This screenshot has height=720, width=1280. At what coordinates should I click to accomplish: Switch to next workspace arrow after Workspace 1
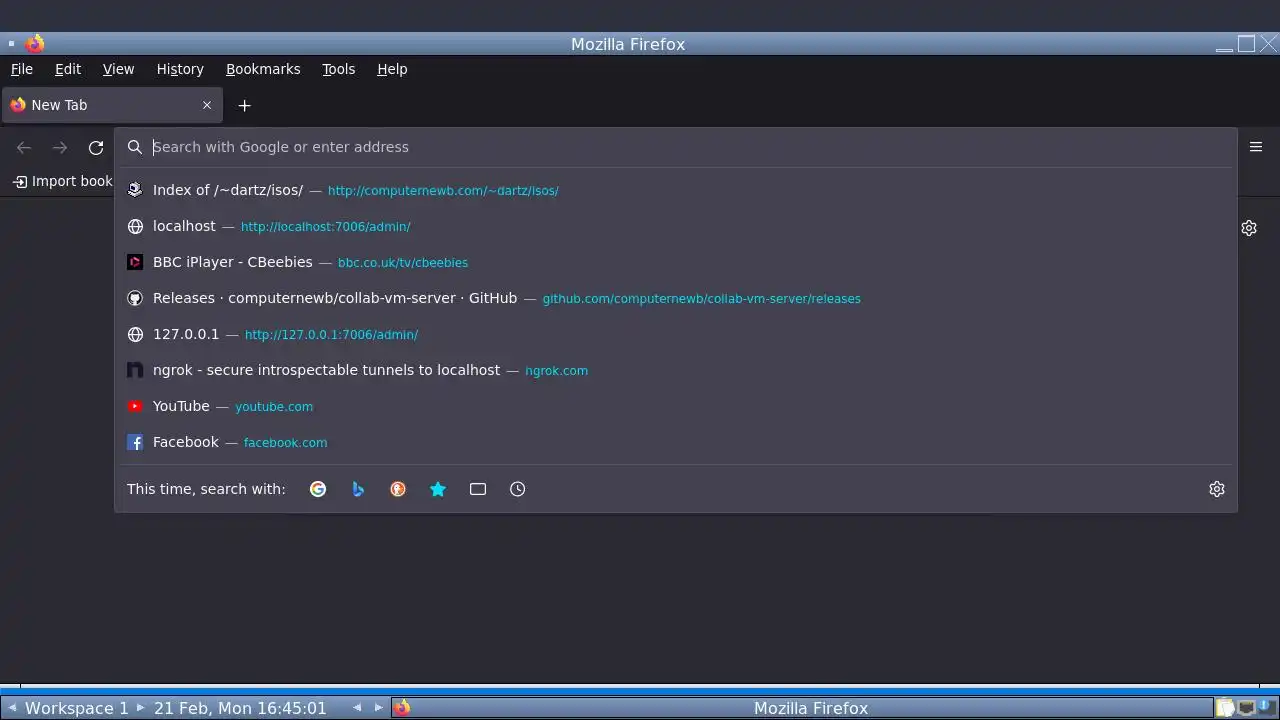click(140, 708)
